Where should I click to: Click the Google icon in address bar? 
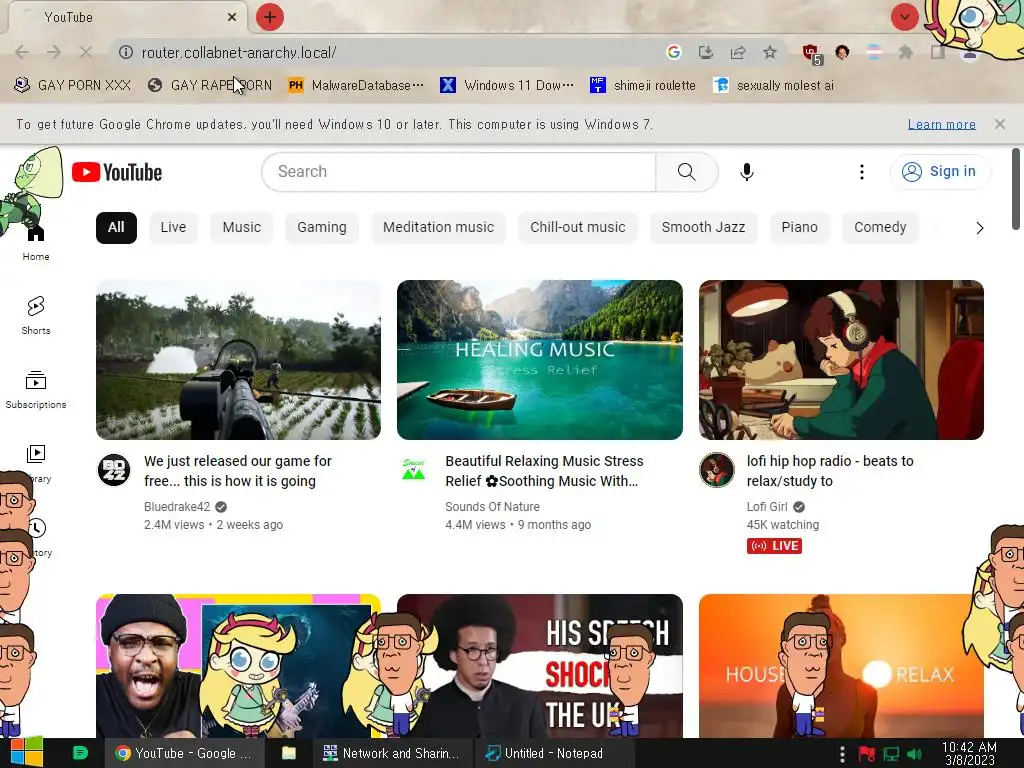tap(674, 52)
